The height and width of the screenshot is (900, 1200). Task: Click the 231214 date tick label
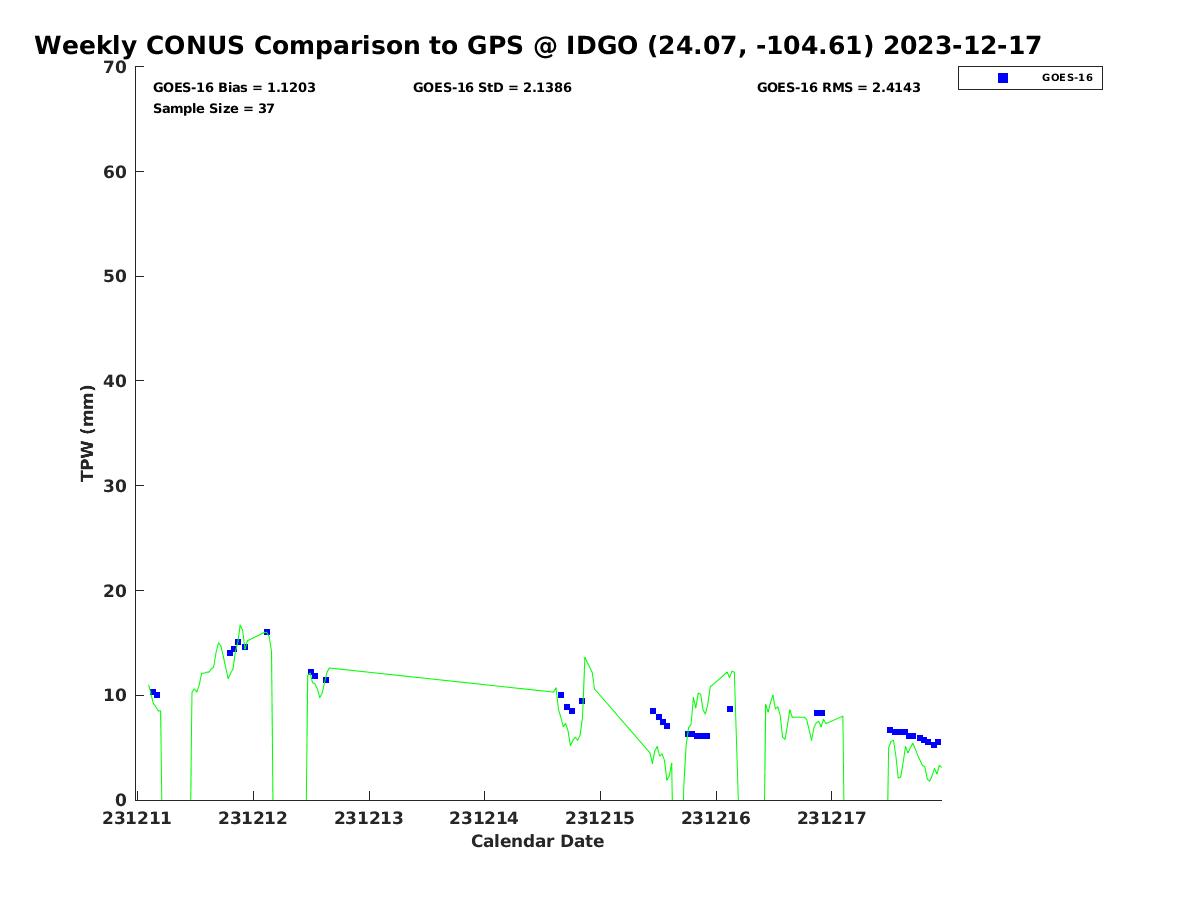(x=484, y=819)
